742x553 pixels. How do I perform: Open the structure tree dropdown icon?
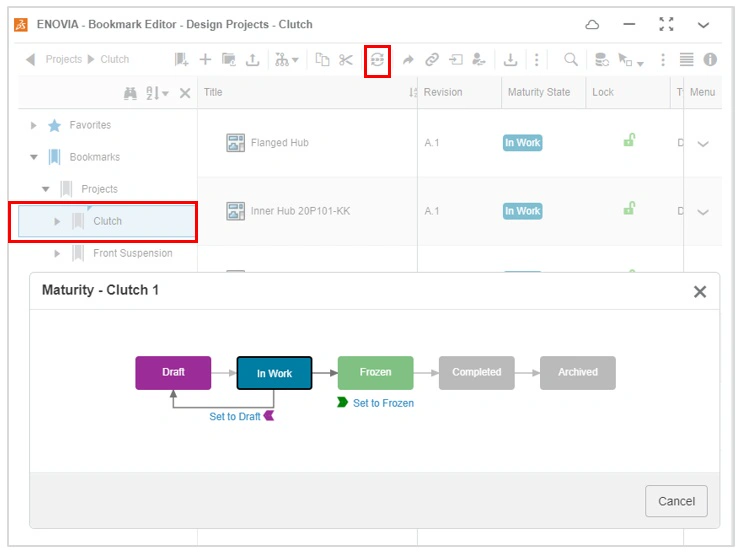[x=286, y=60]
